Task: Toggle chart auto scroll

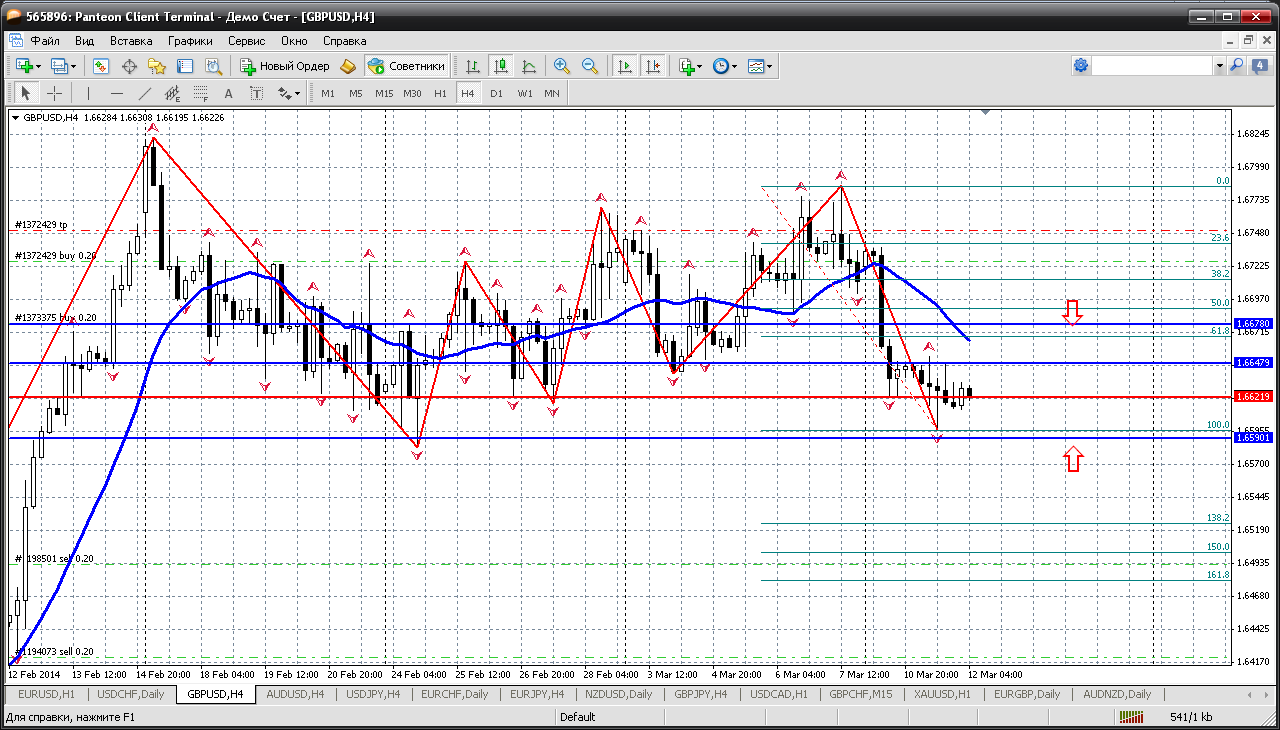Action: pos(625,66)
